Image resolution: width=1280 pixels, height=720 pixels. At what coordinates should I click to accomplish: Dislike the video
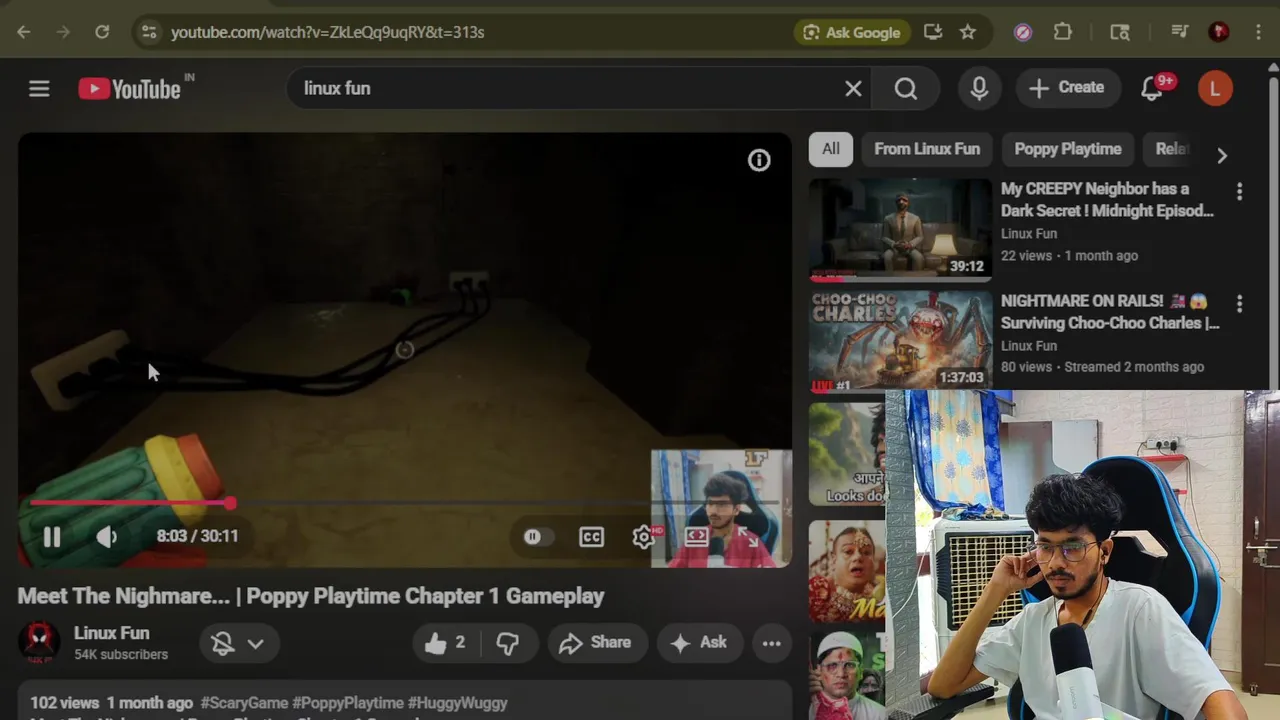pos(509,643)
